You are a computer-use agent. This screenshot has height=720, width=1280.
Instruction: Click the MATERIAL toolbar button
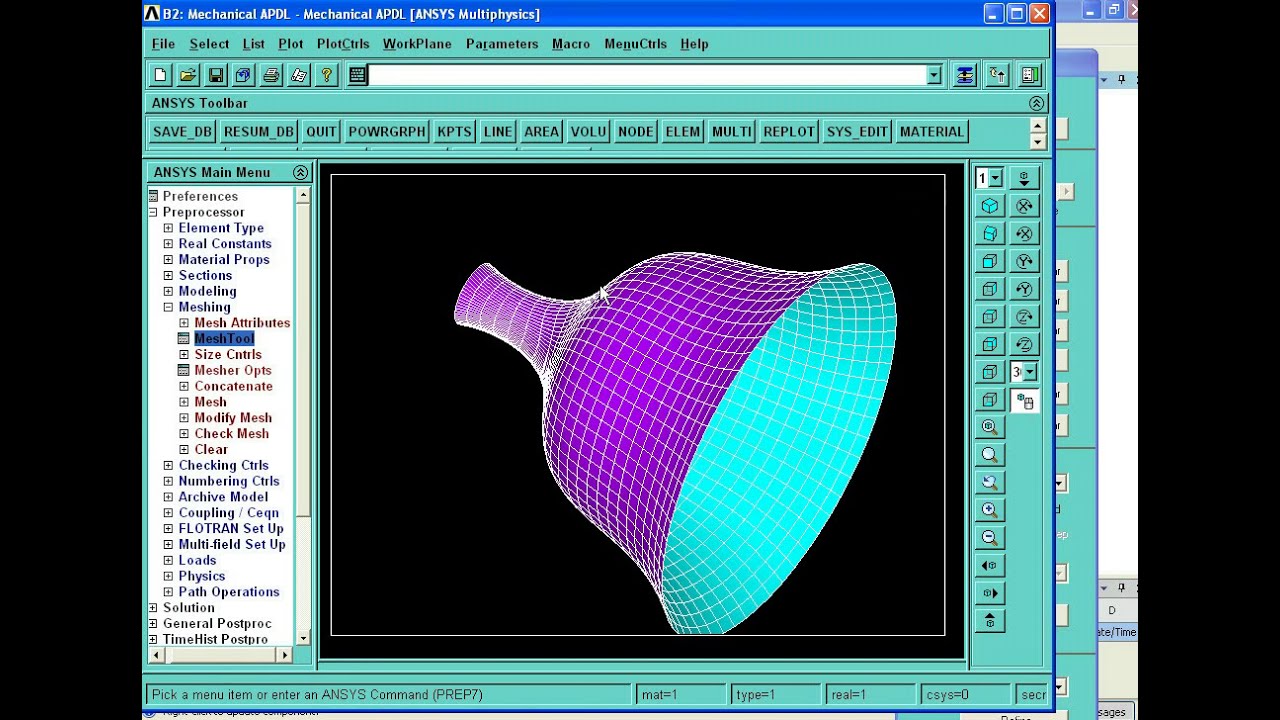click(931, 132)
